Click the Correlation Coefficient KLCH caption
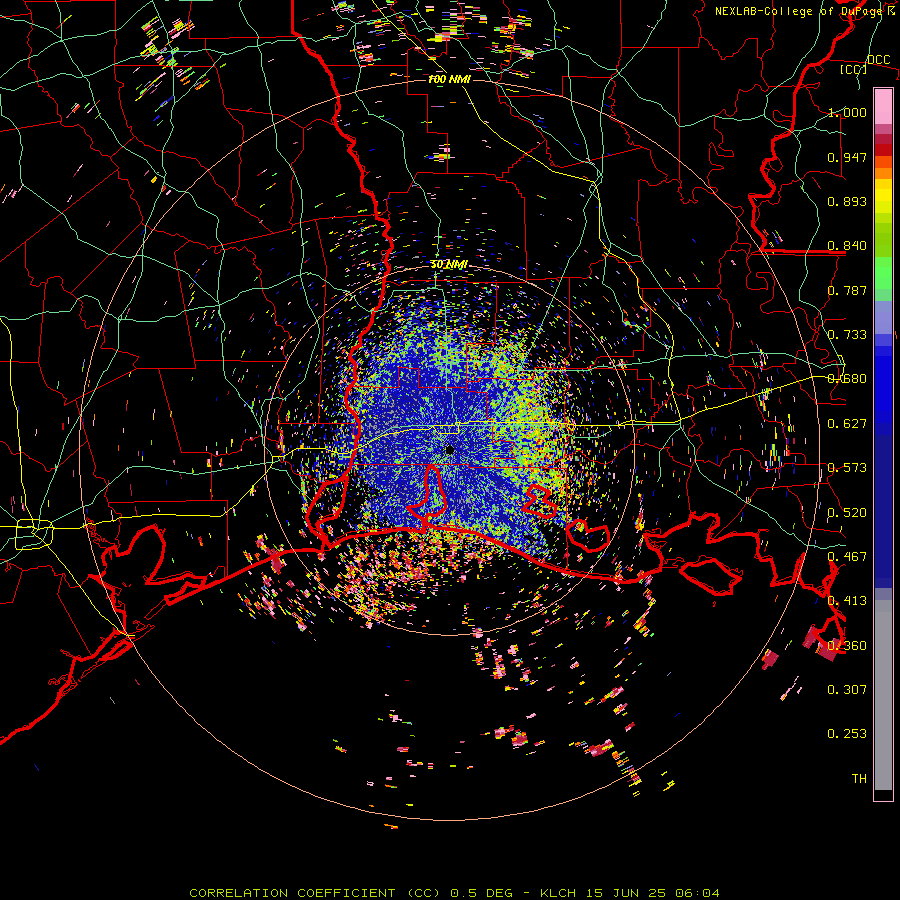The image size is (900, 900). 454,893
